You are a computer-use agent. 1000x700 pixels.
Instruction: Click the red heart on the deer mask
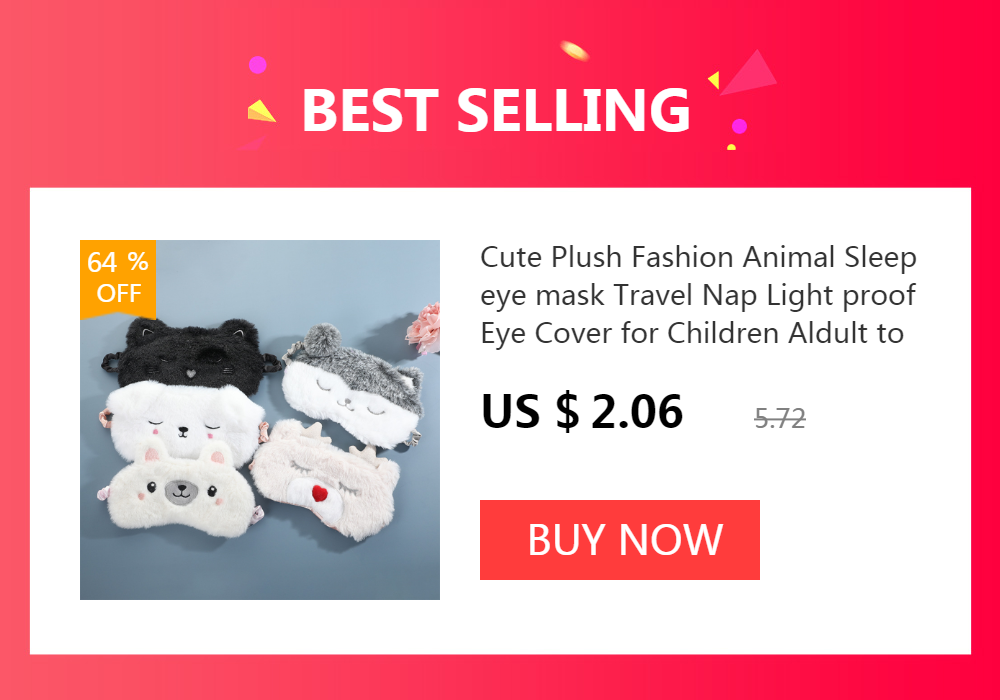[320, 493]
